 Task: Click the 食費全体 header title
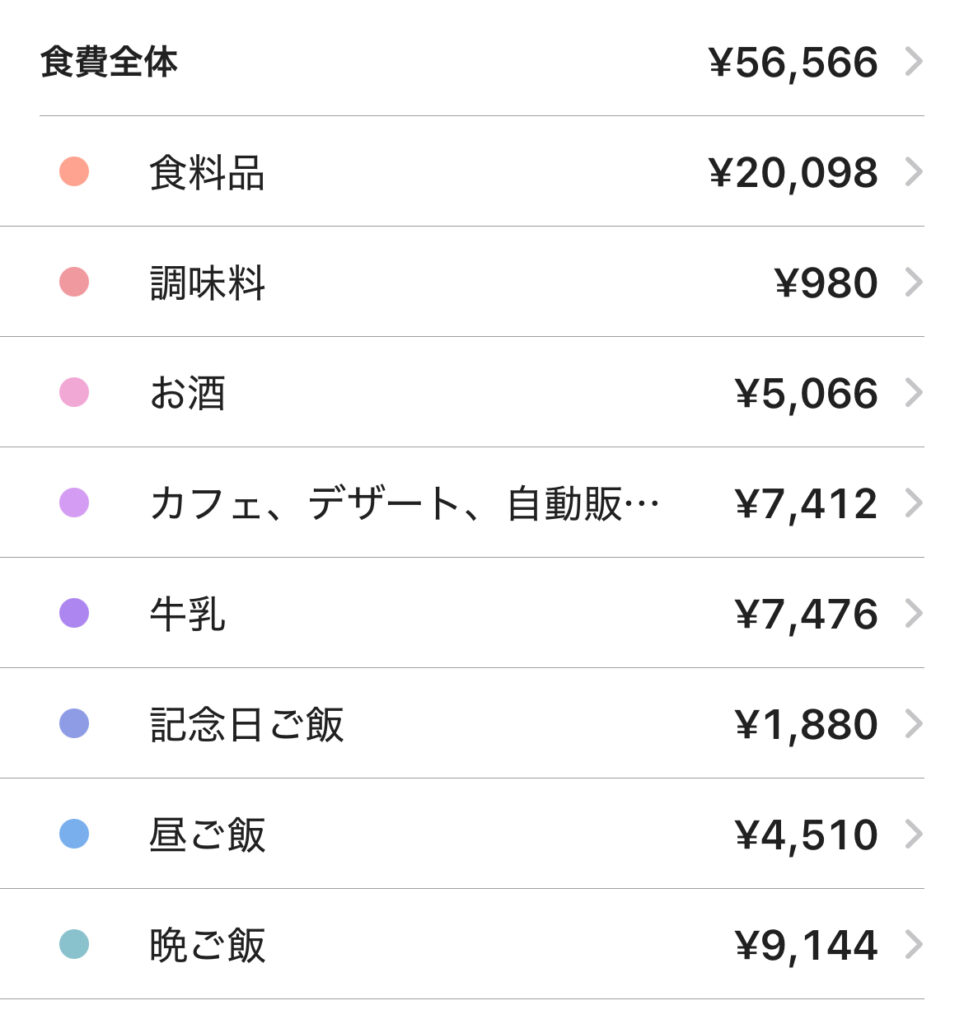pos(108,62)
